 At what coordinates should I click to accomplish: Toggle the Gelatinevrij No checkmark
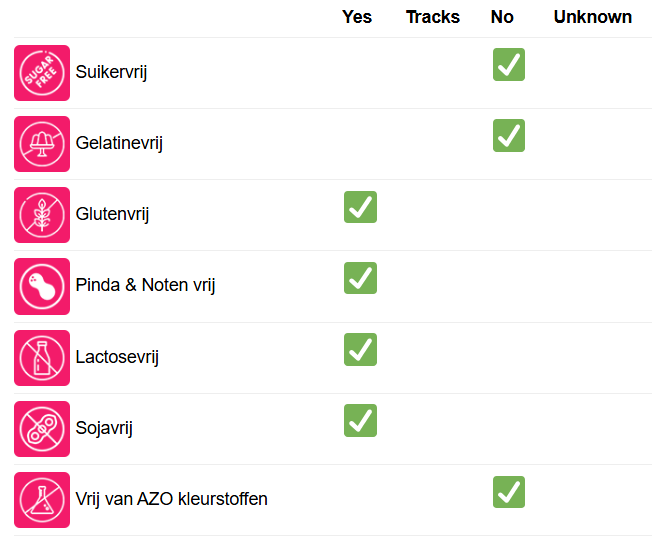tap(508, 136)
